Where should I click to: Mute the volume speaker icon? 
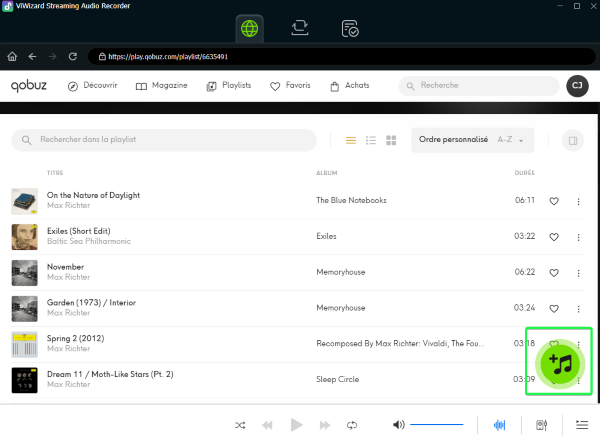point(398,425)
